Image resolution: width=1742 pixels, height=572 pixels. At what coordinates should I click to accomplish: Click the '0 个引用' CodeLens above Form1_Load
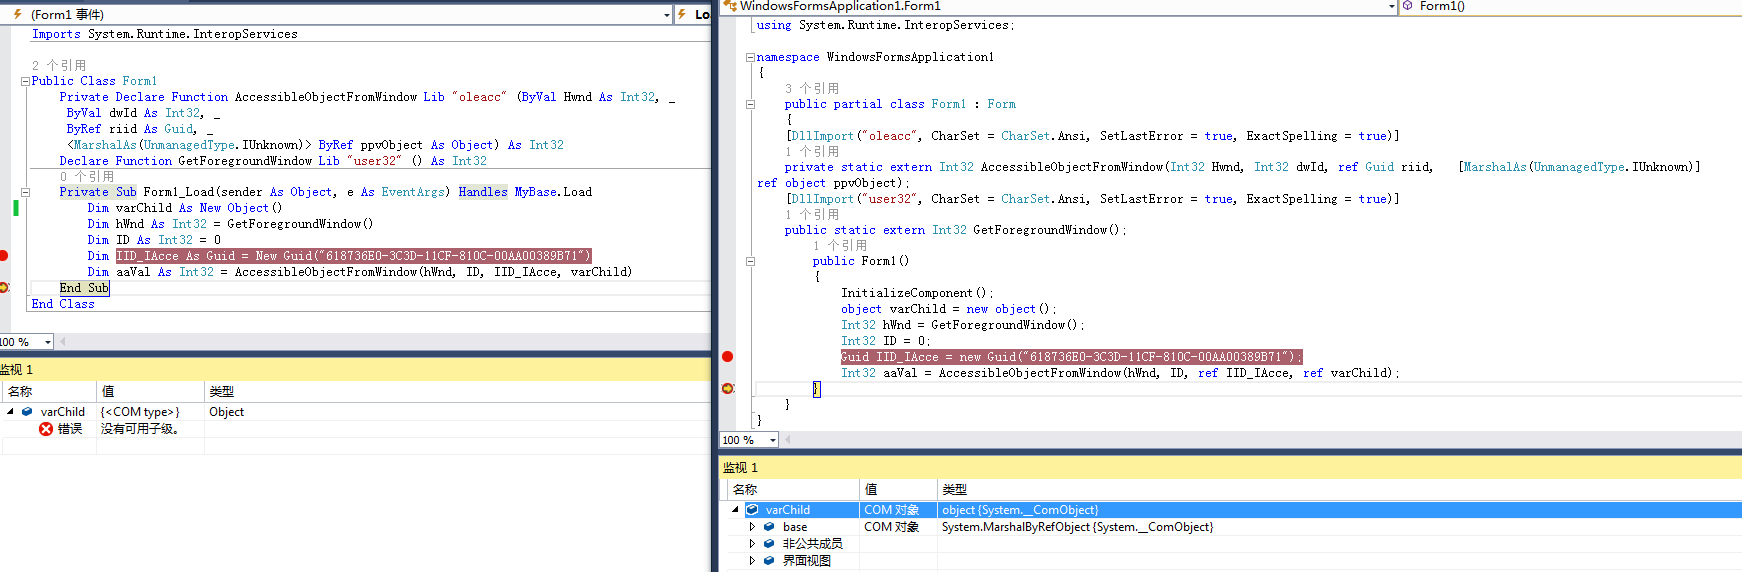tap(87, 177)
